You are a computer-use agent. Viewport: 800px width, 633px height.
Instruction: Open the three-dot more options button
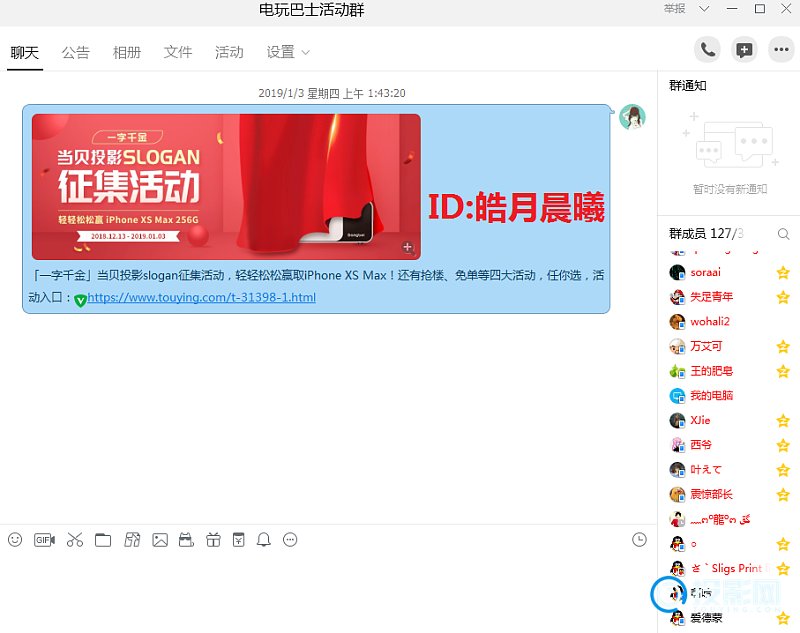(x=781, y=49)
